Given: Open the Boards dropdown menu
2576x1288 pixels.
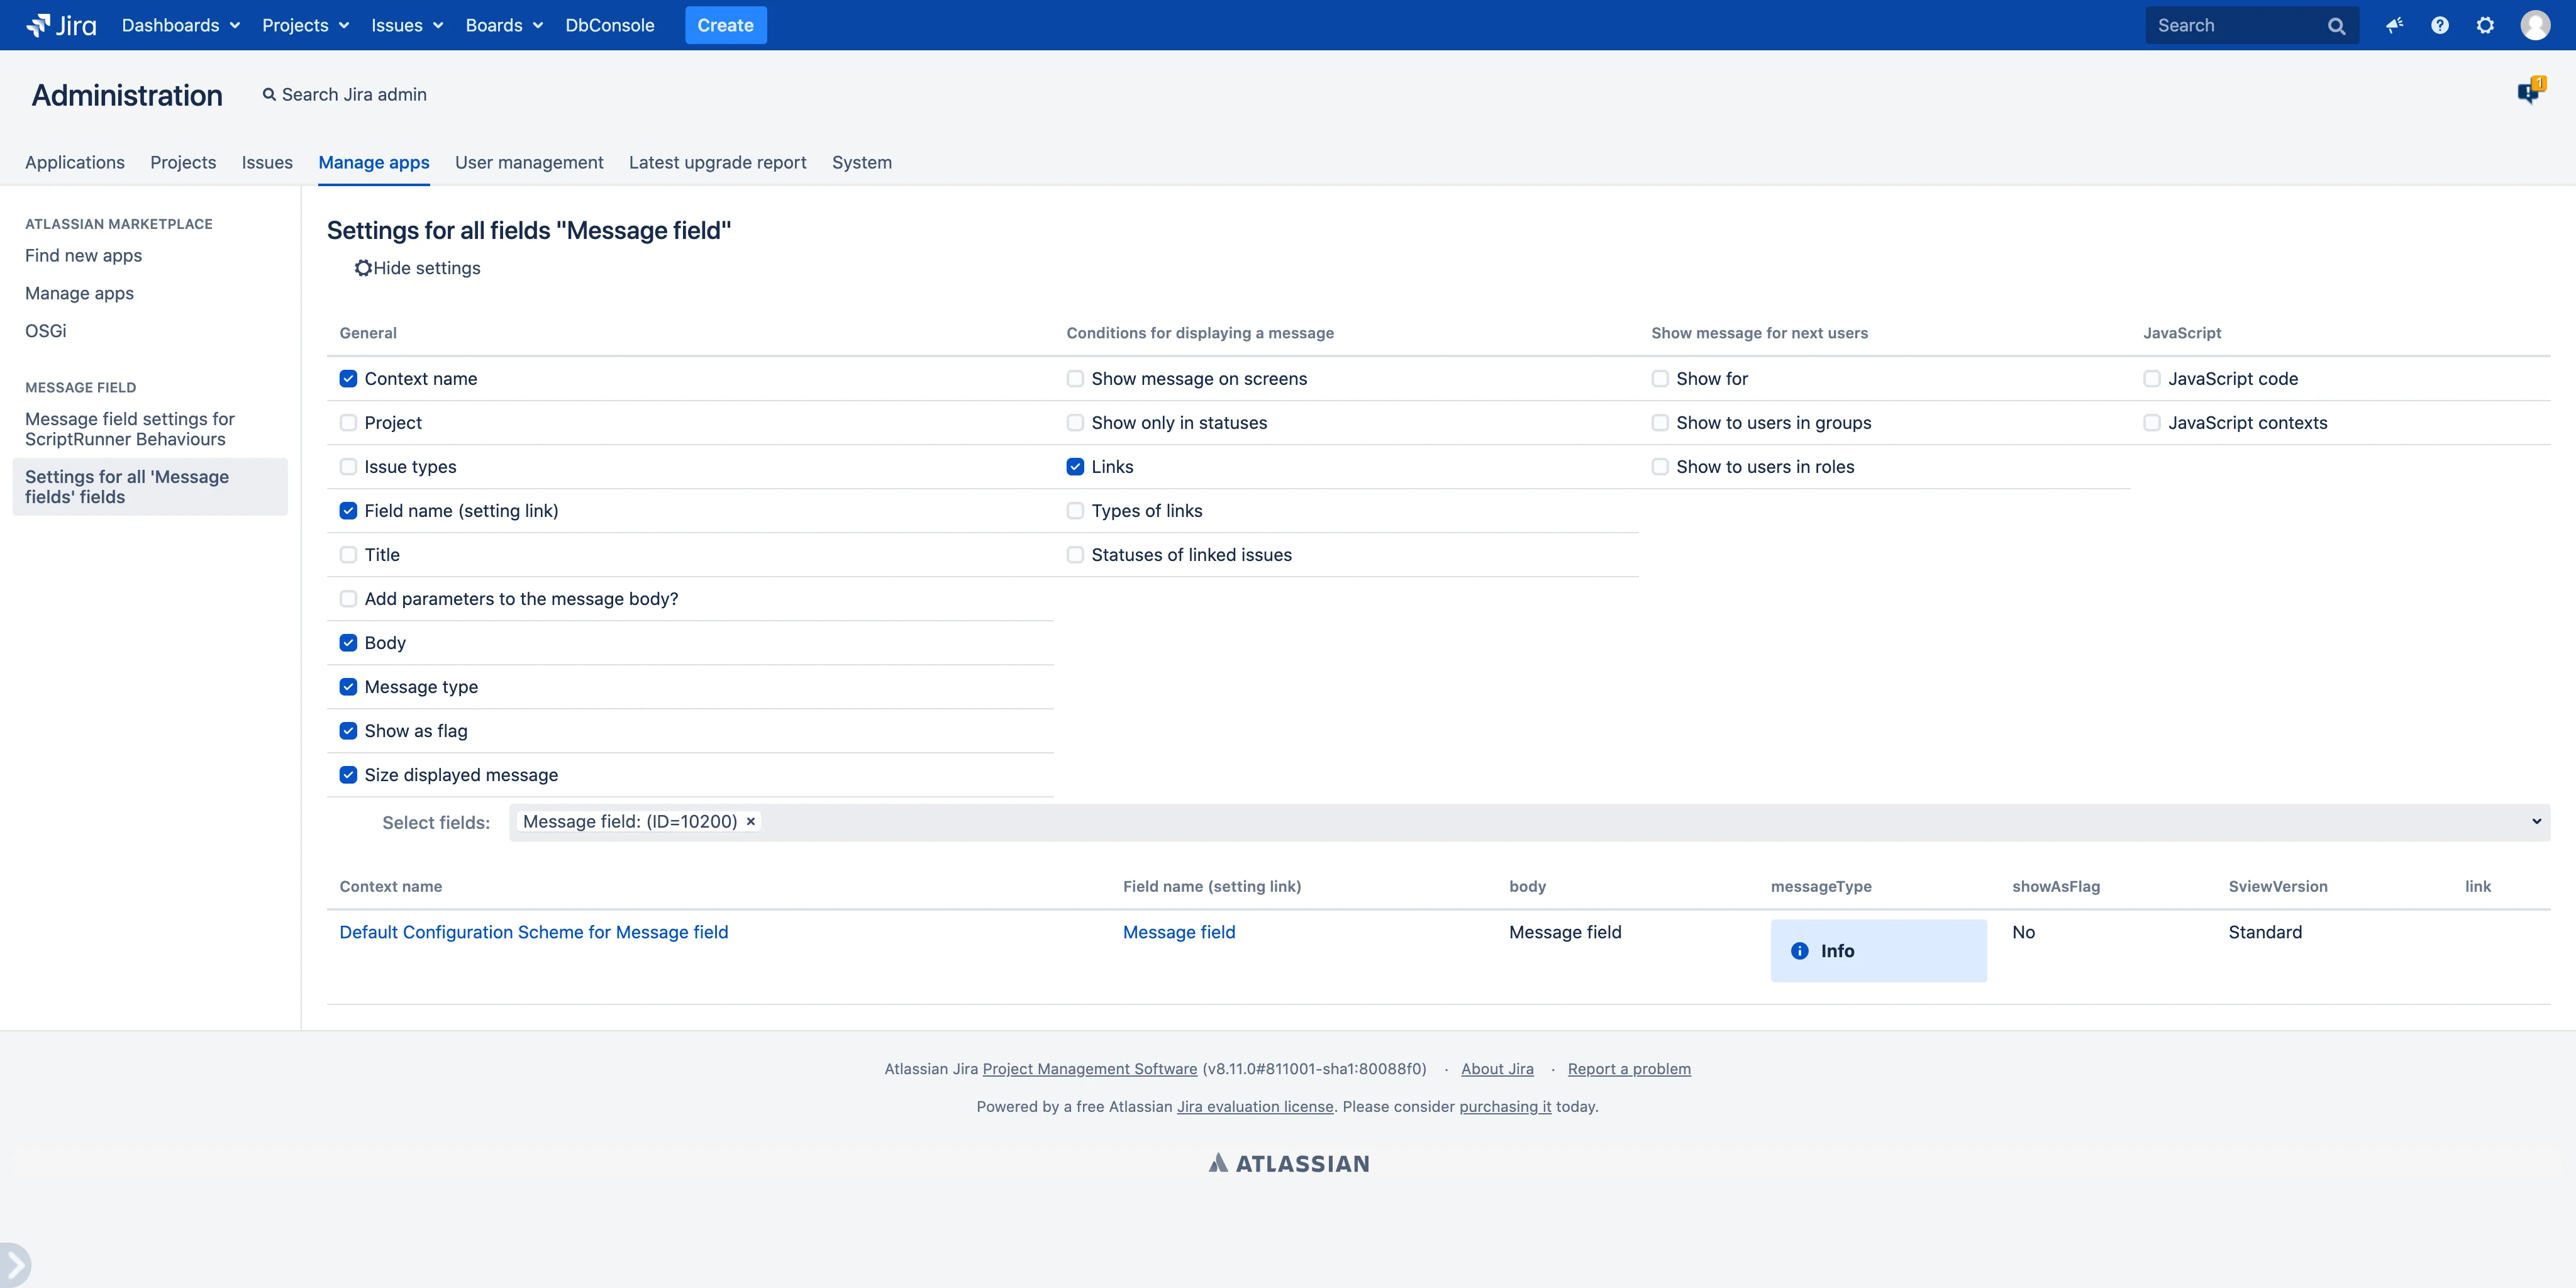Looking at the screenshot, I should 504,25.
